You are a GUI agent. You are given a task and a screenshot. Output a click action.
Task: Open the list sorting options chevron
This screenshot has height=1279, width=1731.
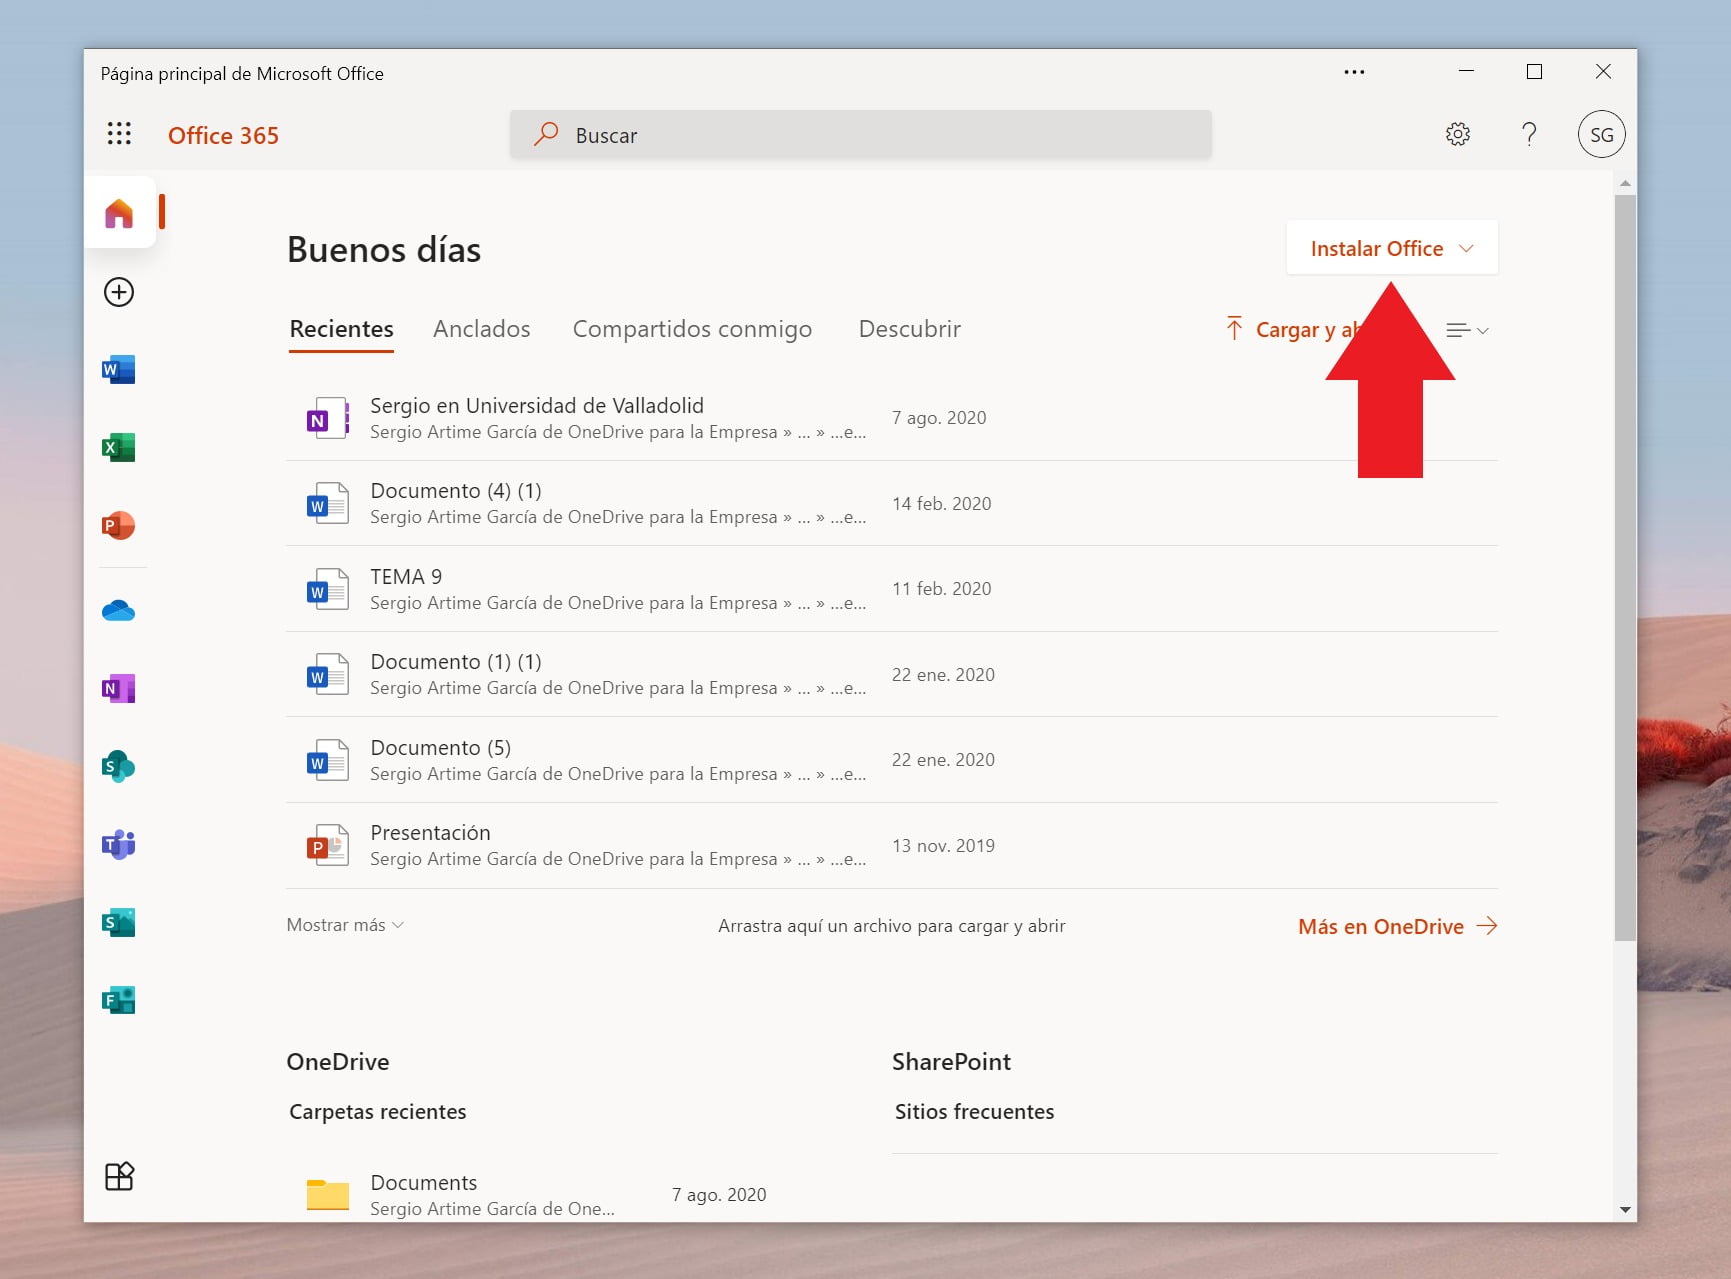(x=1466, y=329)
